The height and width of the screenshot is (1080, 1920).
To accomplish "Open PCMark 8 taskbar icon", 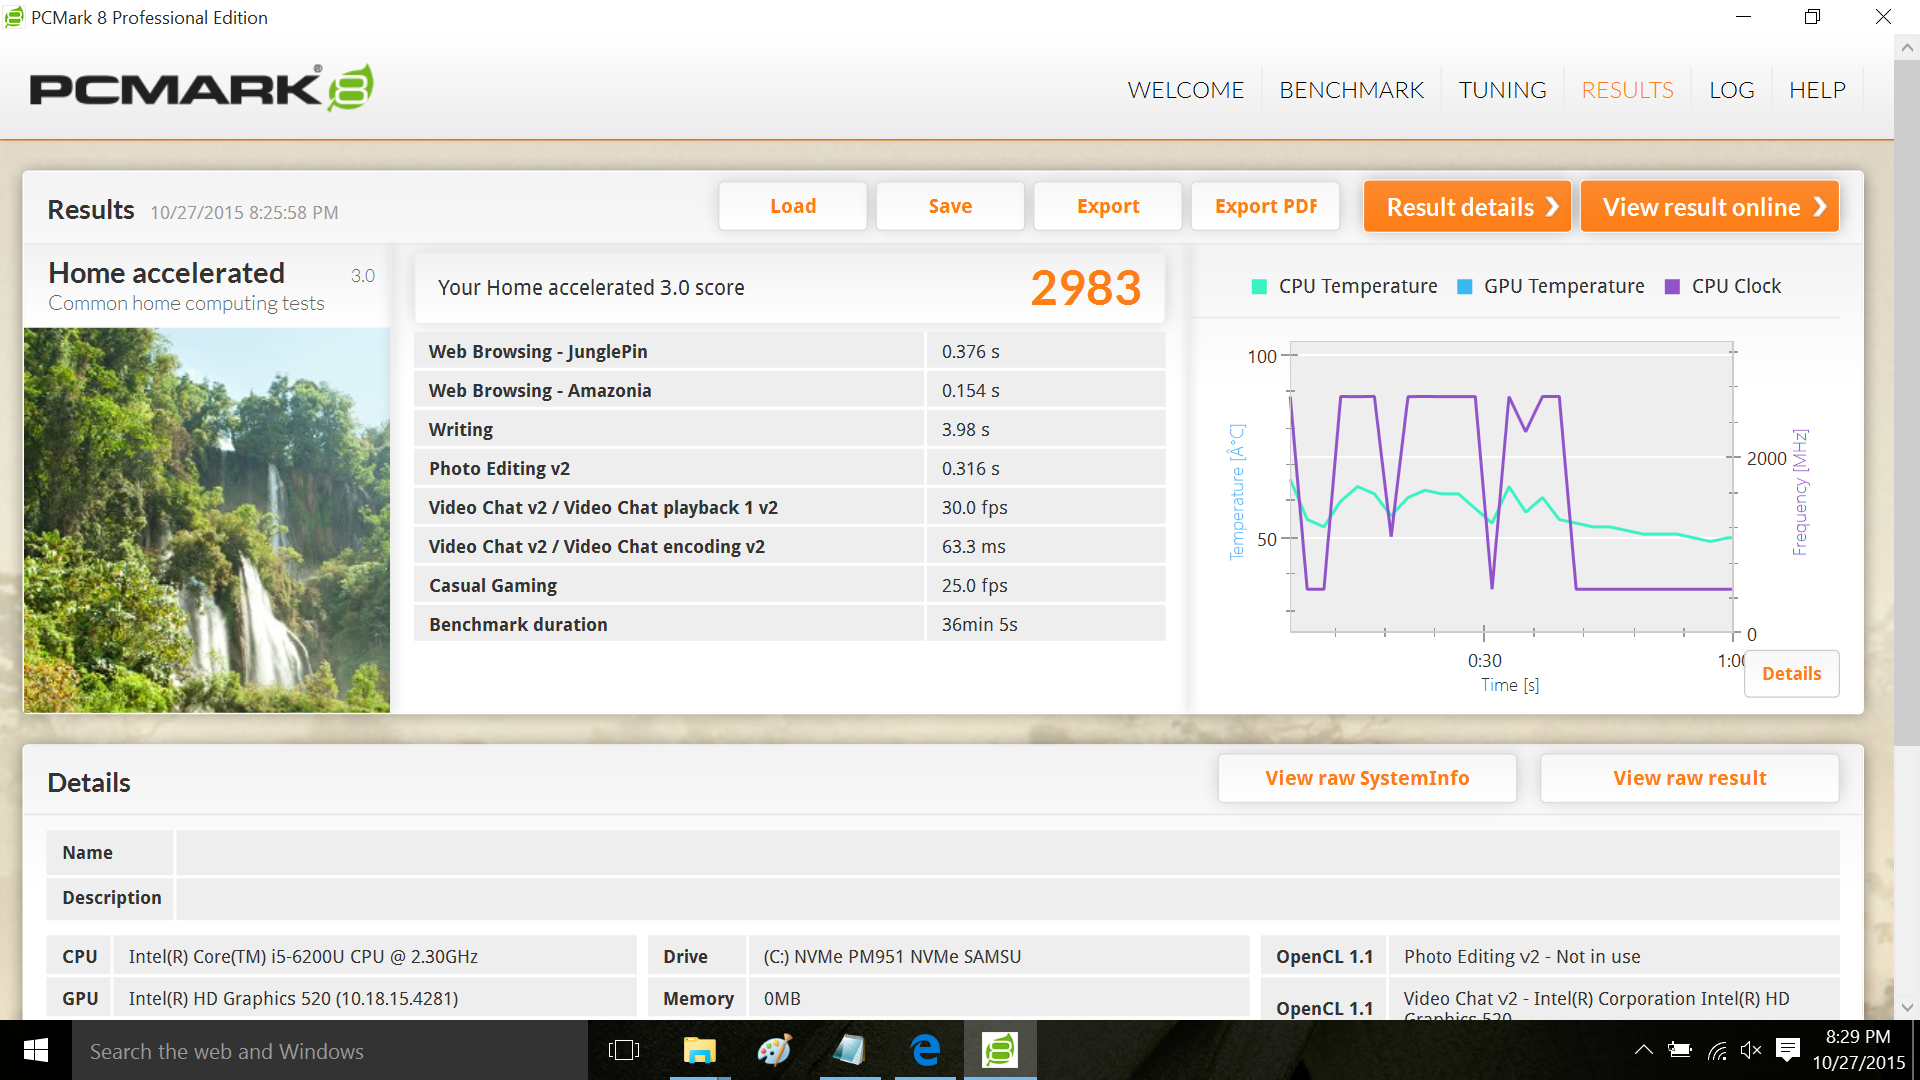I will coord(999,1050).
